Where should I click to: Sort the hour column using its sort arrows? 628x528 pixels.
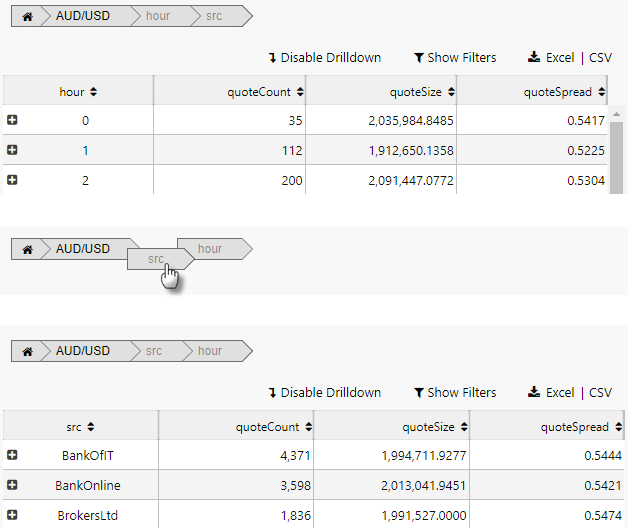tap(93, 92)
